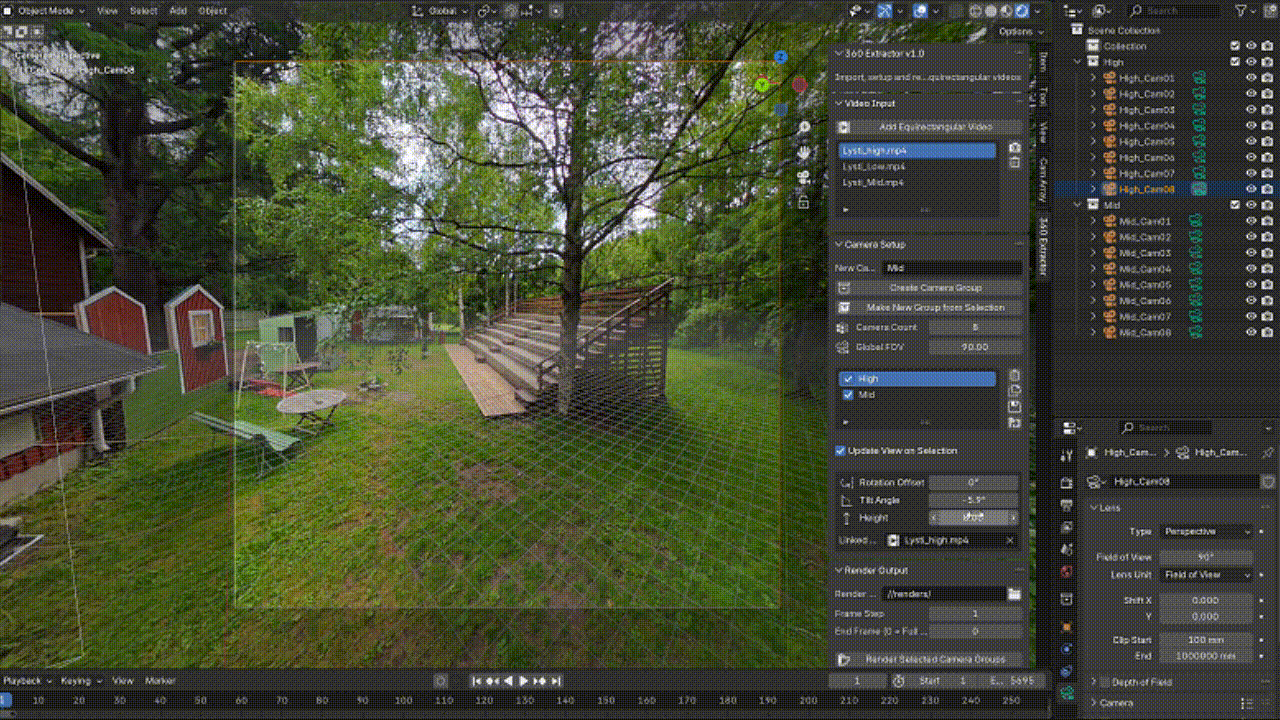This screenshot has height=720, width=1280.
Task: Click fake user shield next to High_Cam08
Action: 1268,481
